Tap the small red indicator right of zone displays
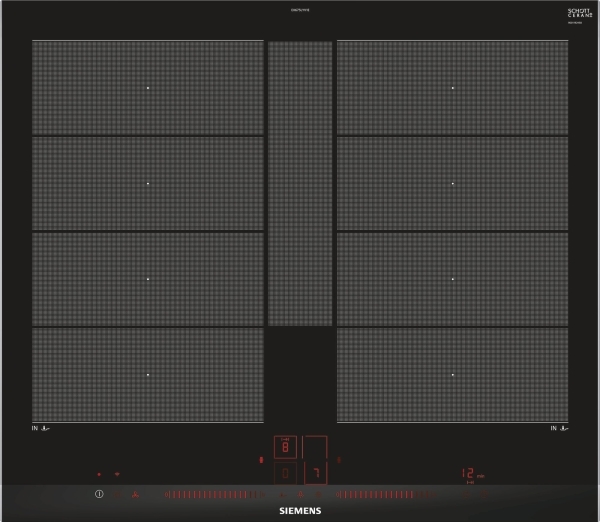Image resolution: width=600 pixels, height=522 pixels. pyautogui.click(x=338, y=460)
